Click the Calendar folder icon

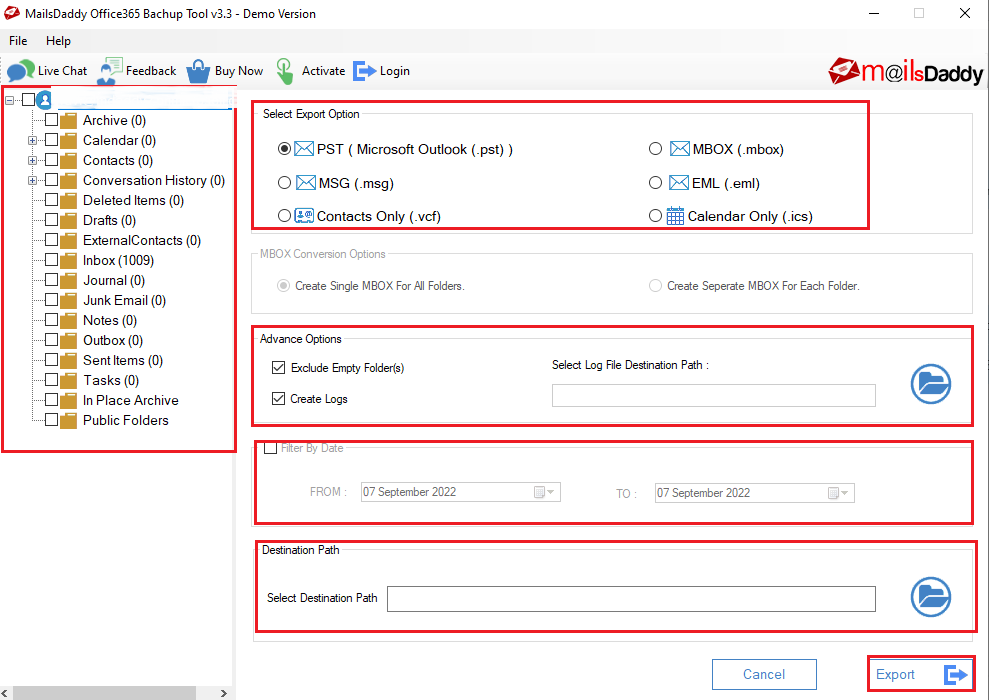tap(68, 141)
